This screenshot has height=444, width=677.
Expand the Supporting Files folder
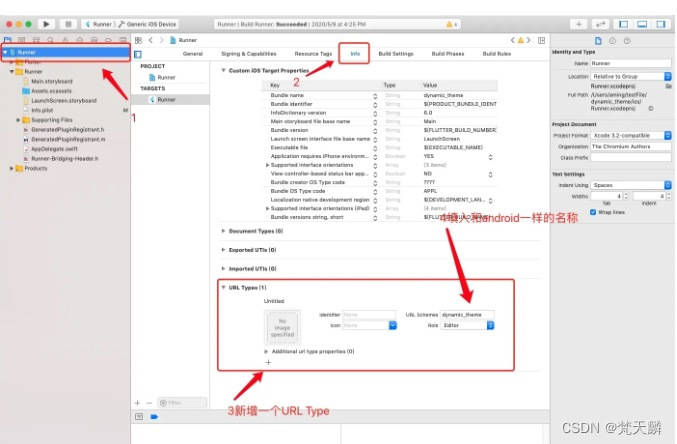(x=18, y=120)
